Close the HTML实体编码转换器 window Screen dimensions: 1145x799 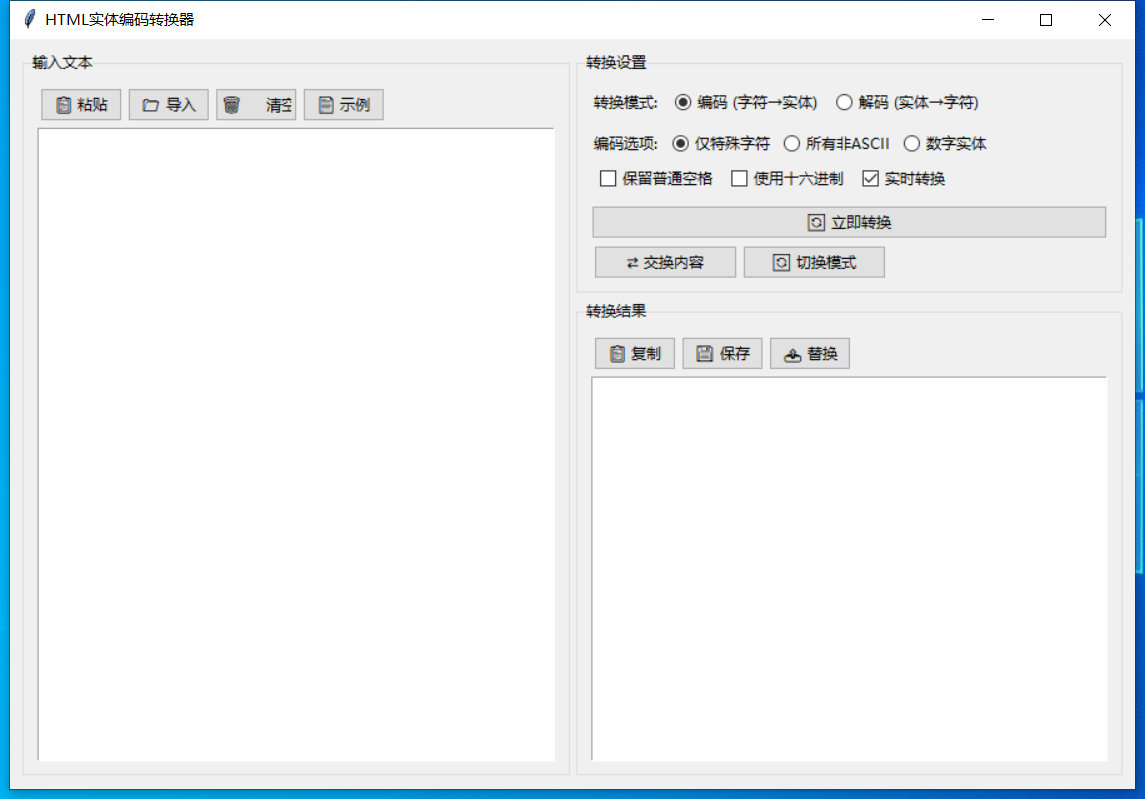(1105, 20)
